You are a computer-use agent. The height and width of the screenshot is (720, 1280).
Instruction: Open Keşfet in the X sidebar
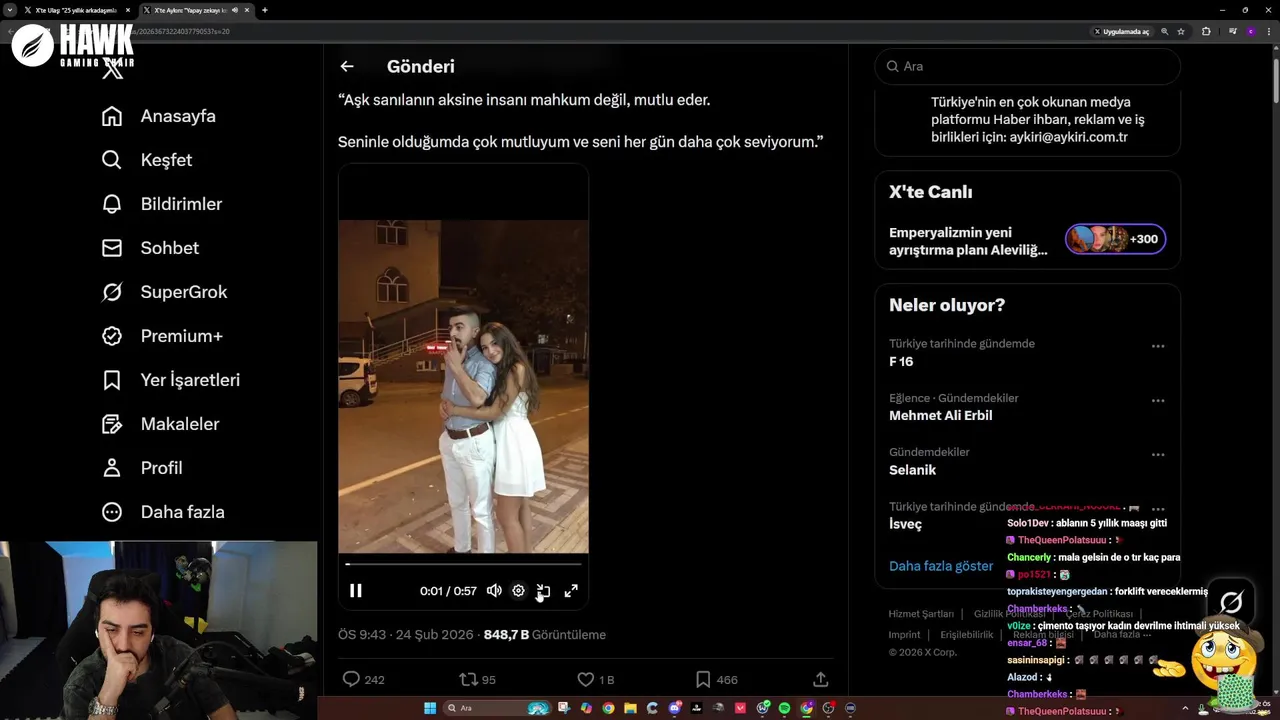click(147, 160)
